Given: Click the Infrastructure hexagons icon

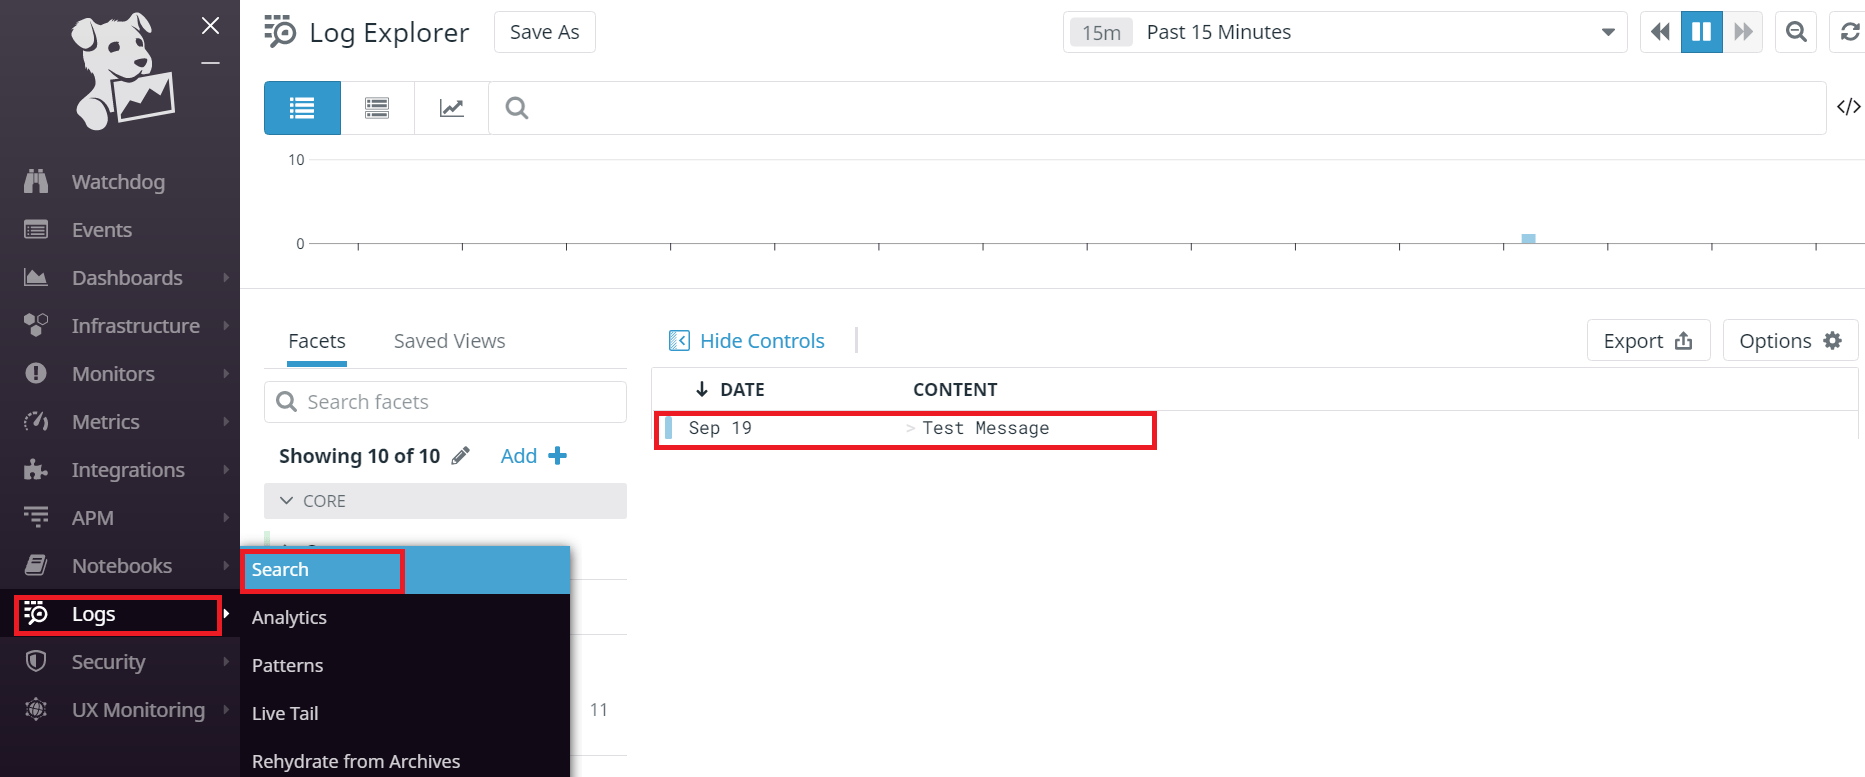Looking at the screenshot, I should tap(36, 325).
